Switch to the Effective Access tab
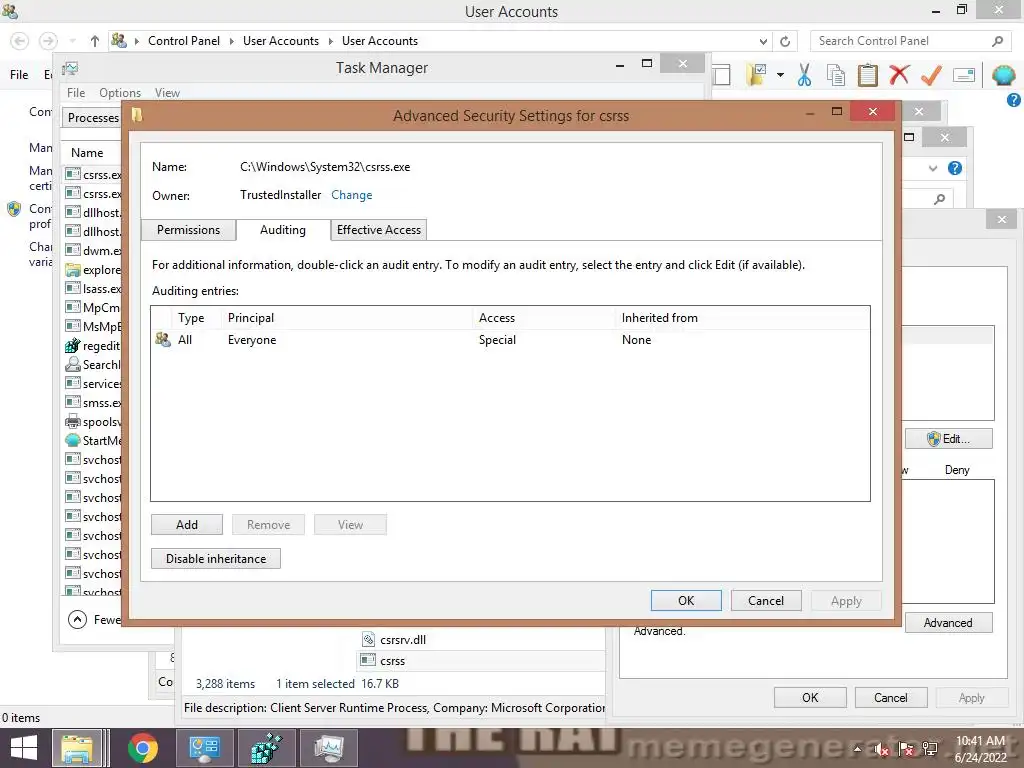This screenshot has height=768, width=1024. 379,230
